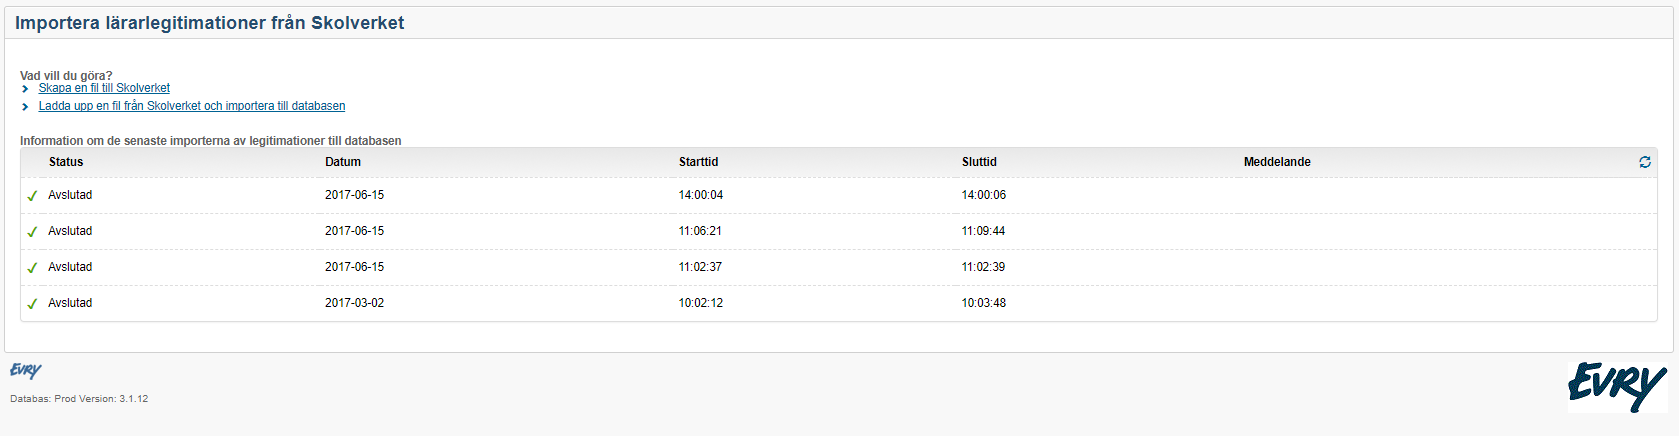Image resolution: width=1679 pixels, height=436 pixels.
Task: Click the Meddelande column header
Action: pos(1277,162)
